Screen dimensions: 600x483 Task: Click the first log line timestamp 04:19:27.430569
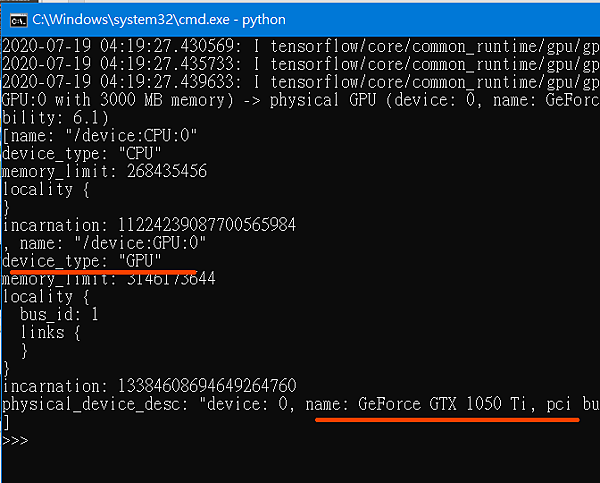(x=171, y=46)
